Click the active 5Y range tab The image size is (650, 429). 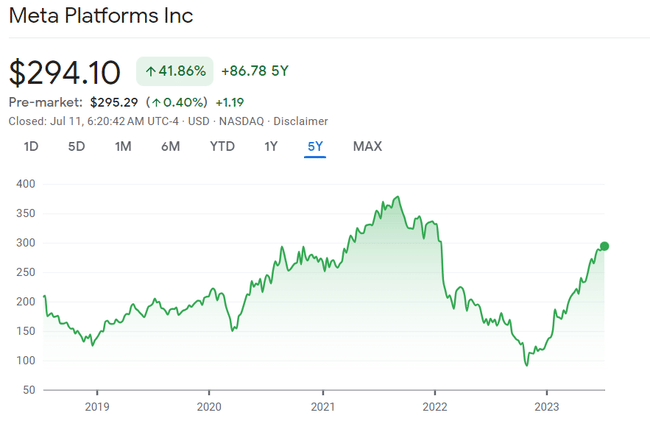pyautogui.click(x=315, y=147)
